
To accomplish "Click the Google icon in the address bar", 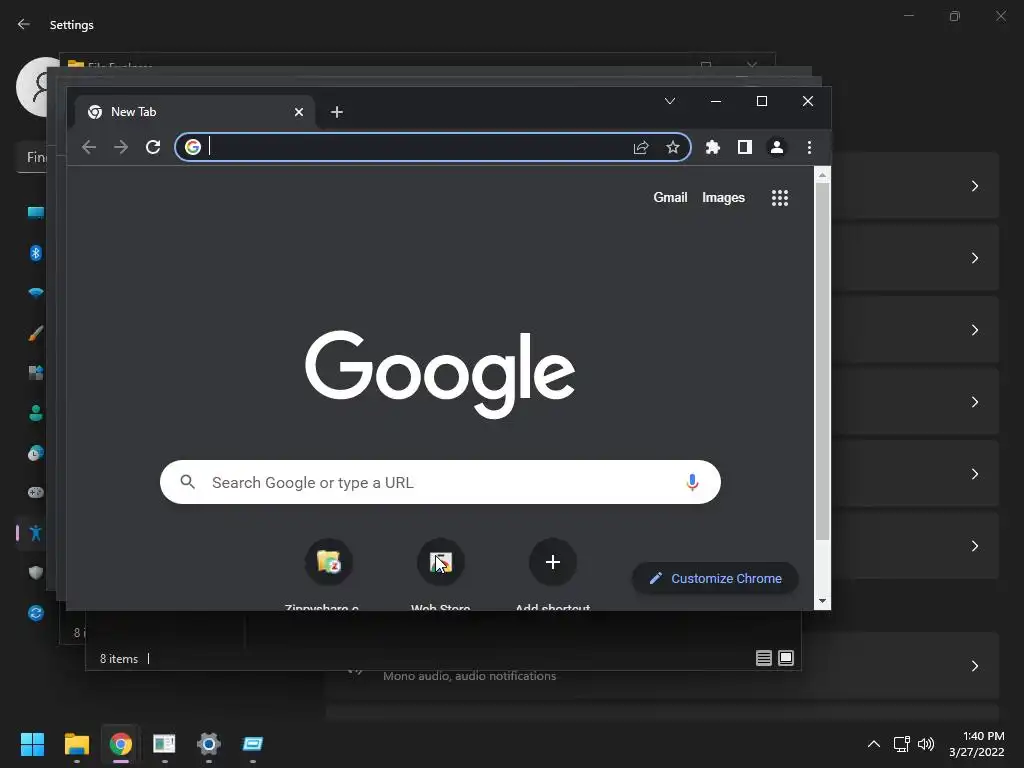I will [193, 147].
